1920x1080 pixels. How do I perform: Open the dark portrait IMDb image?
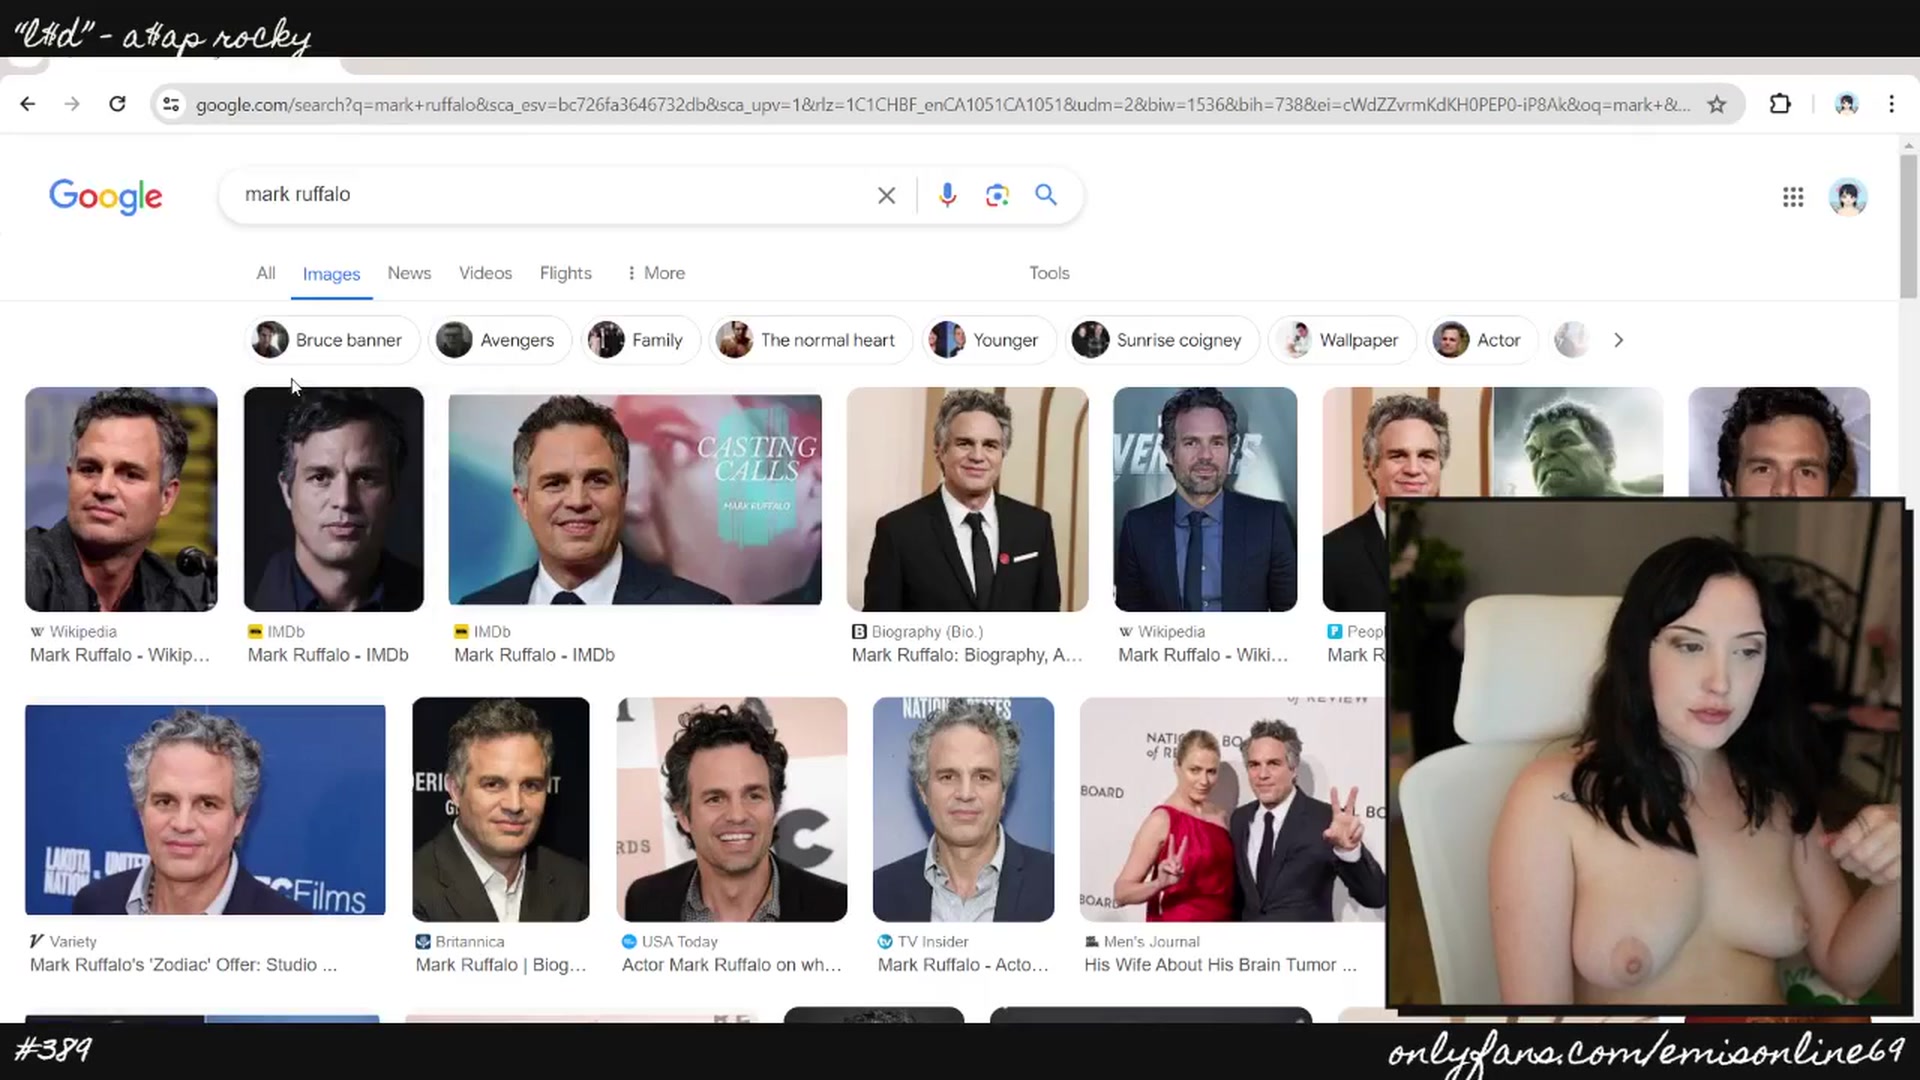(x=333, y=499)
